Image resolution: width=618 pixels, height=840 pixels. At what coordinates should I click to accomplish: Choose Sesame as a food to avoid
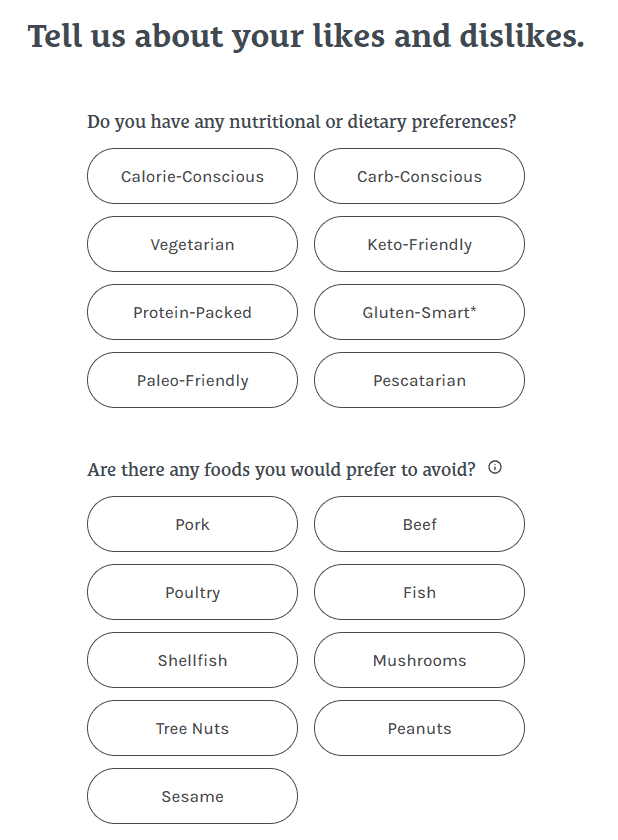point(192,797)
